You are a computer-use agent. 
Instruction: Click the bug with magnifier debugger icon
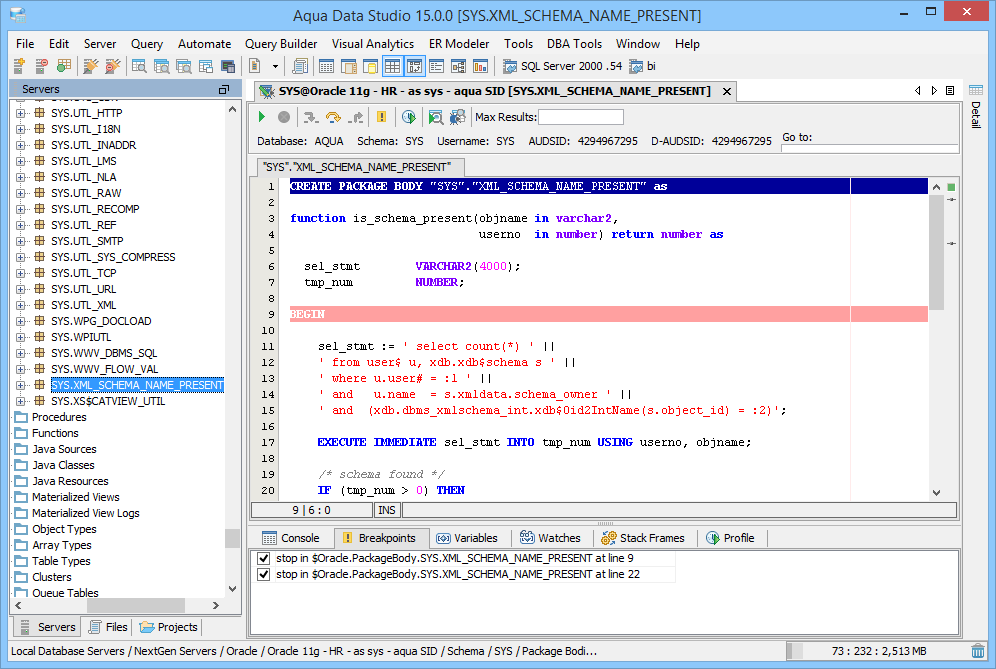pyautogui.click(x=457, y=117)
